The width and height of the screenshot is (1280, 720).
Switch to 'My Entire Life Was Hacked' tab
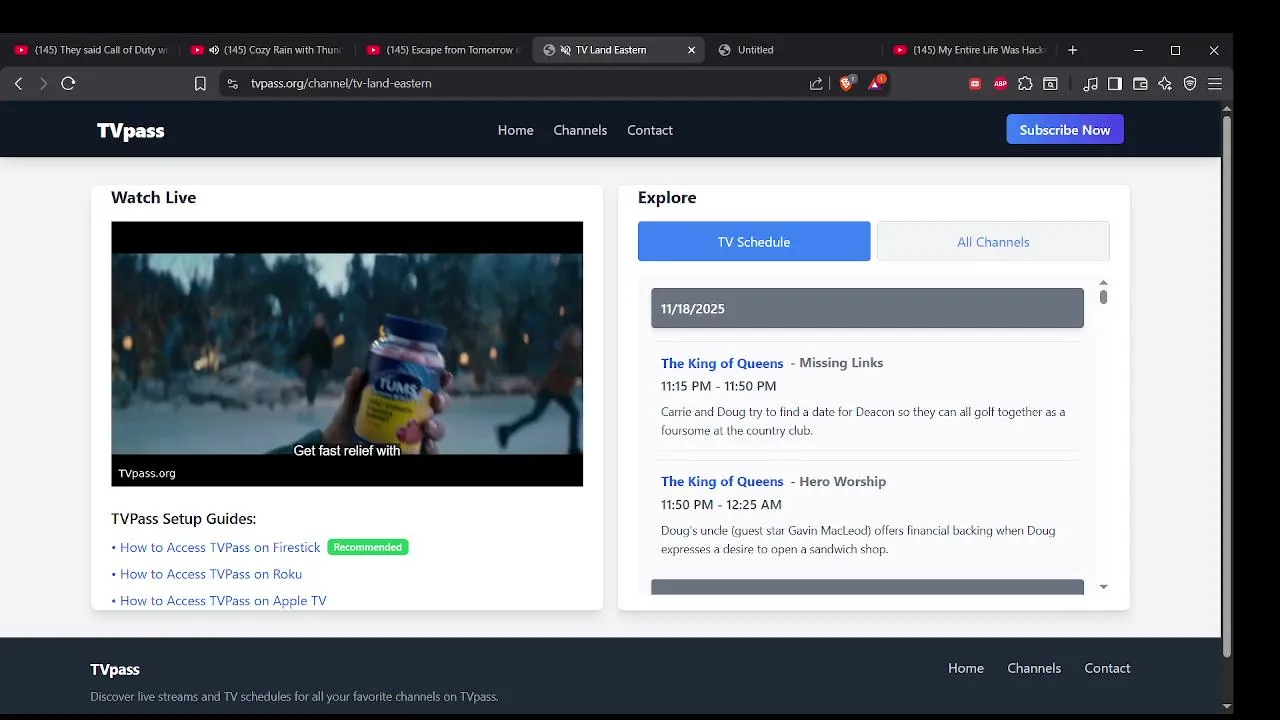pyautogui.click(x=970, y=50)
